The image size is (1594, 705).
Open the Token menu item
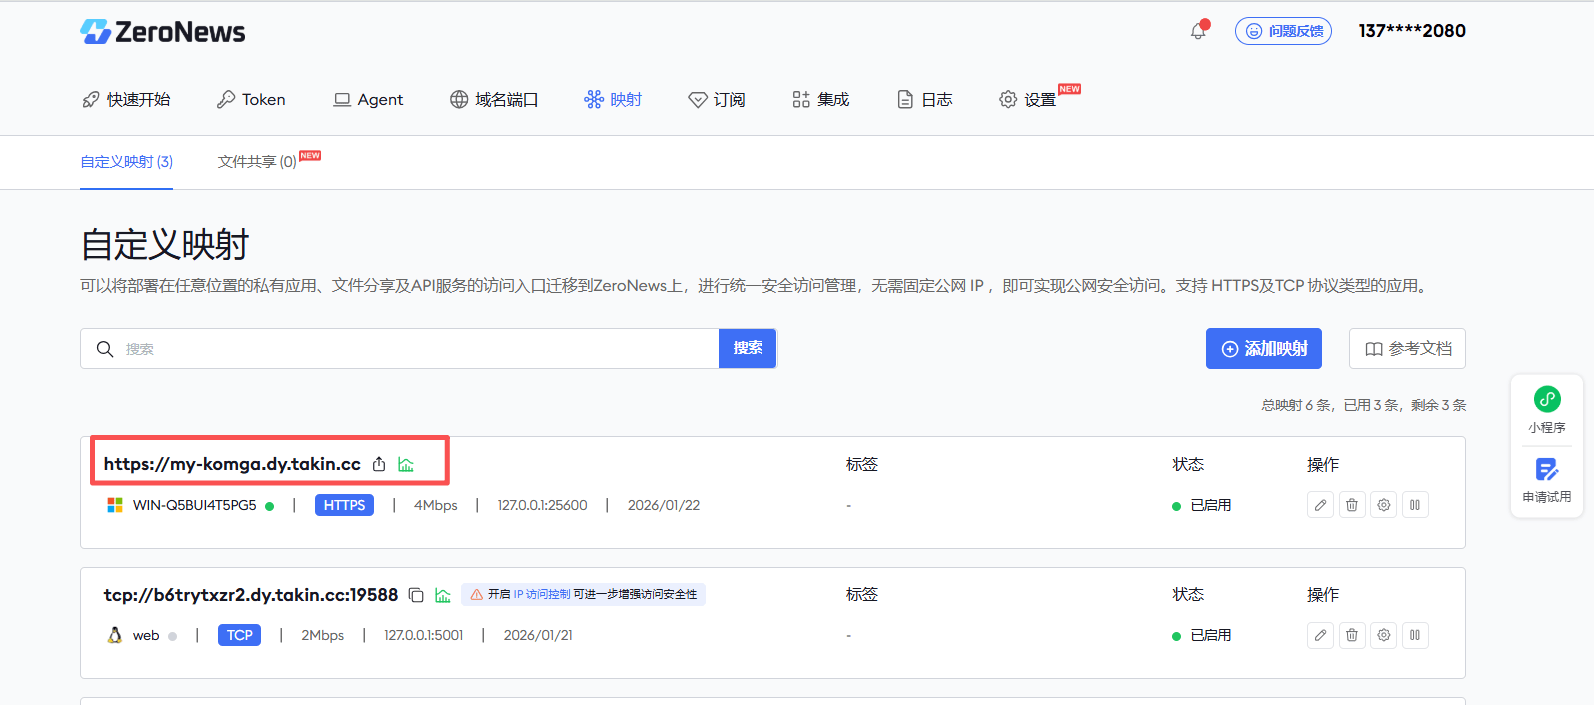pos(251,99)
